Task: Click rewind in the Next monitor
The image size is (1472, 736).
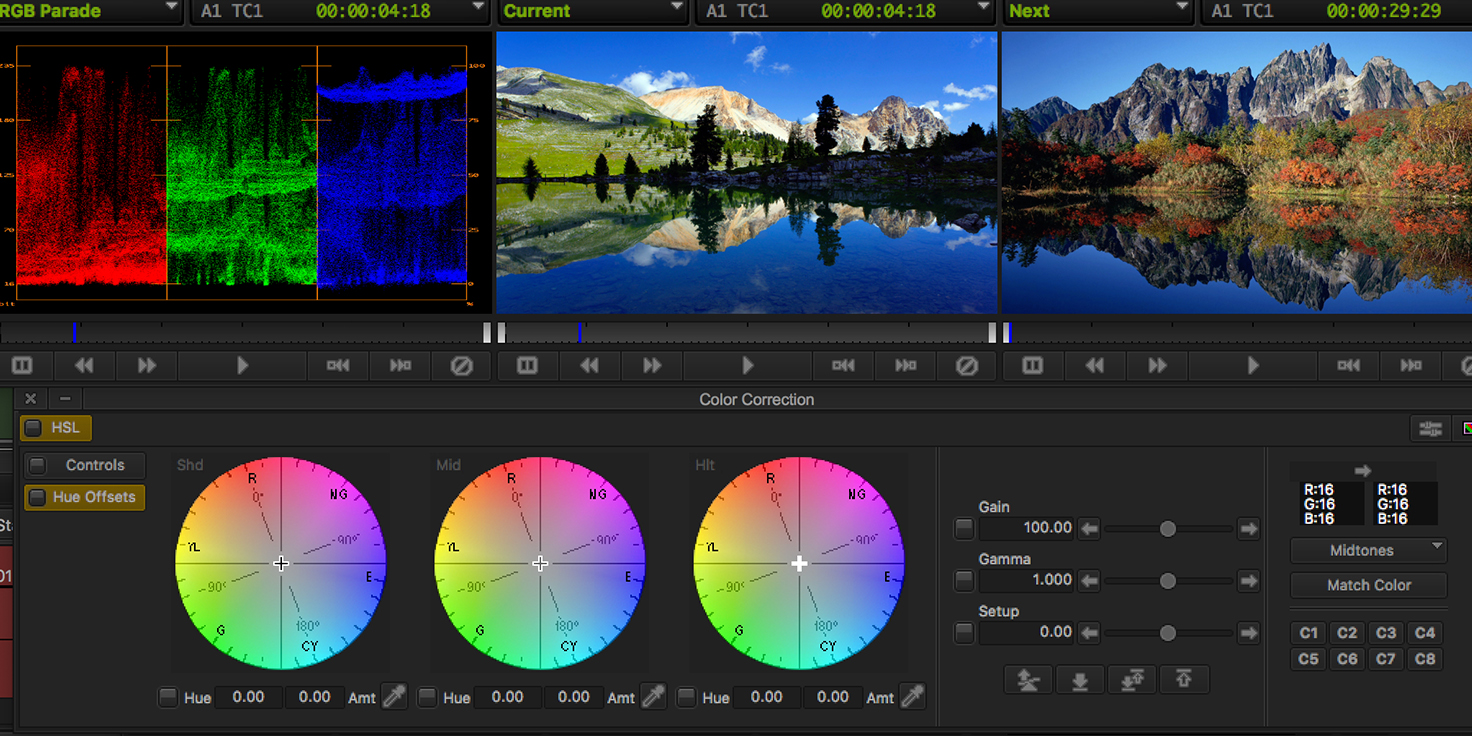Action: [x=1095, y=366]
